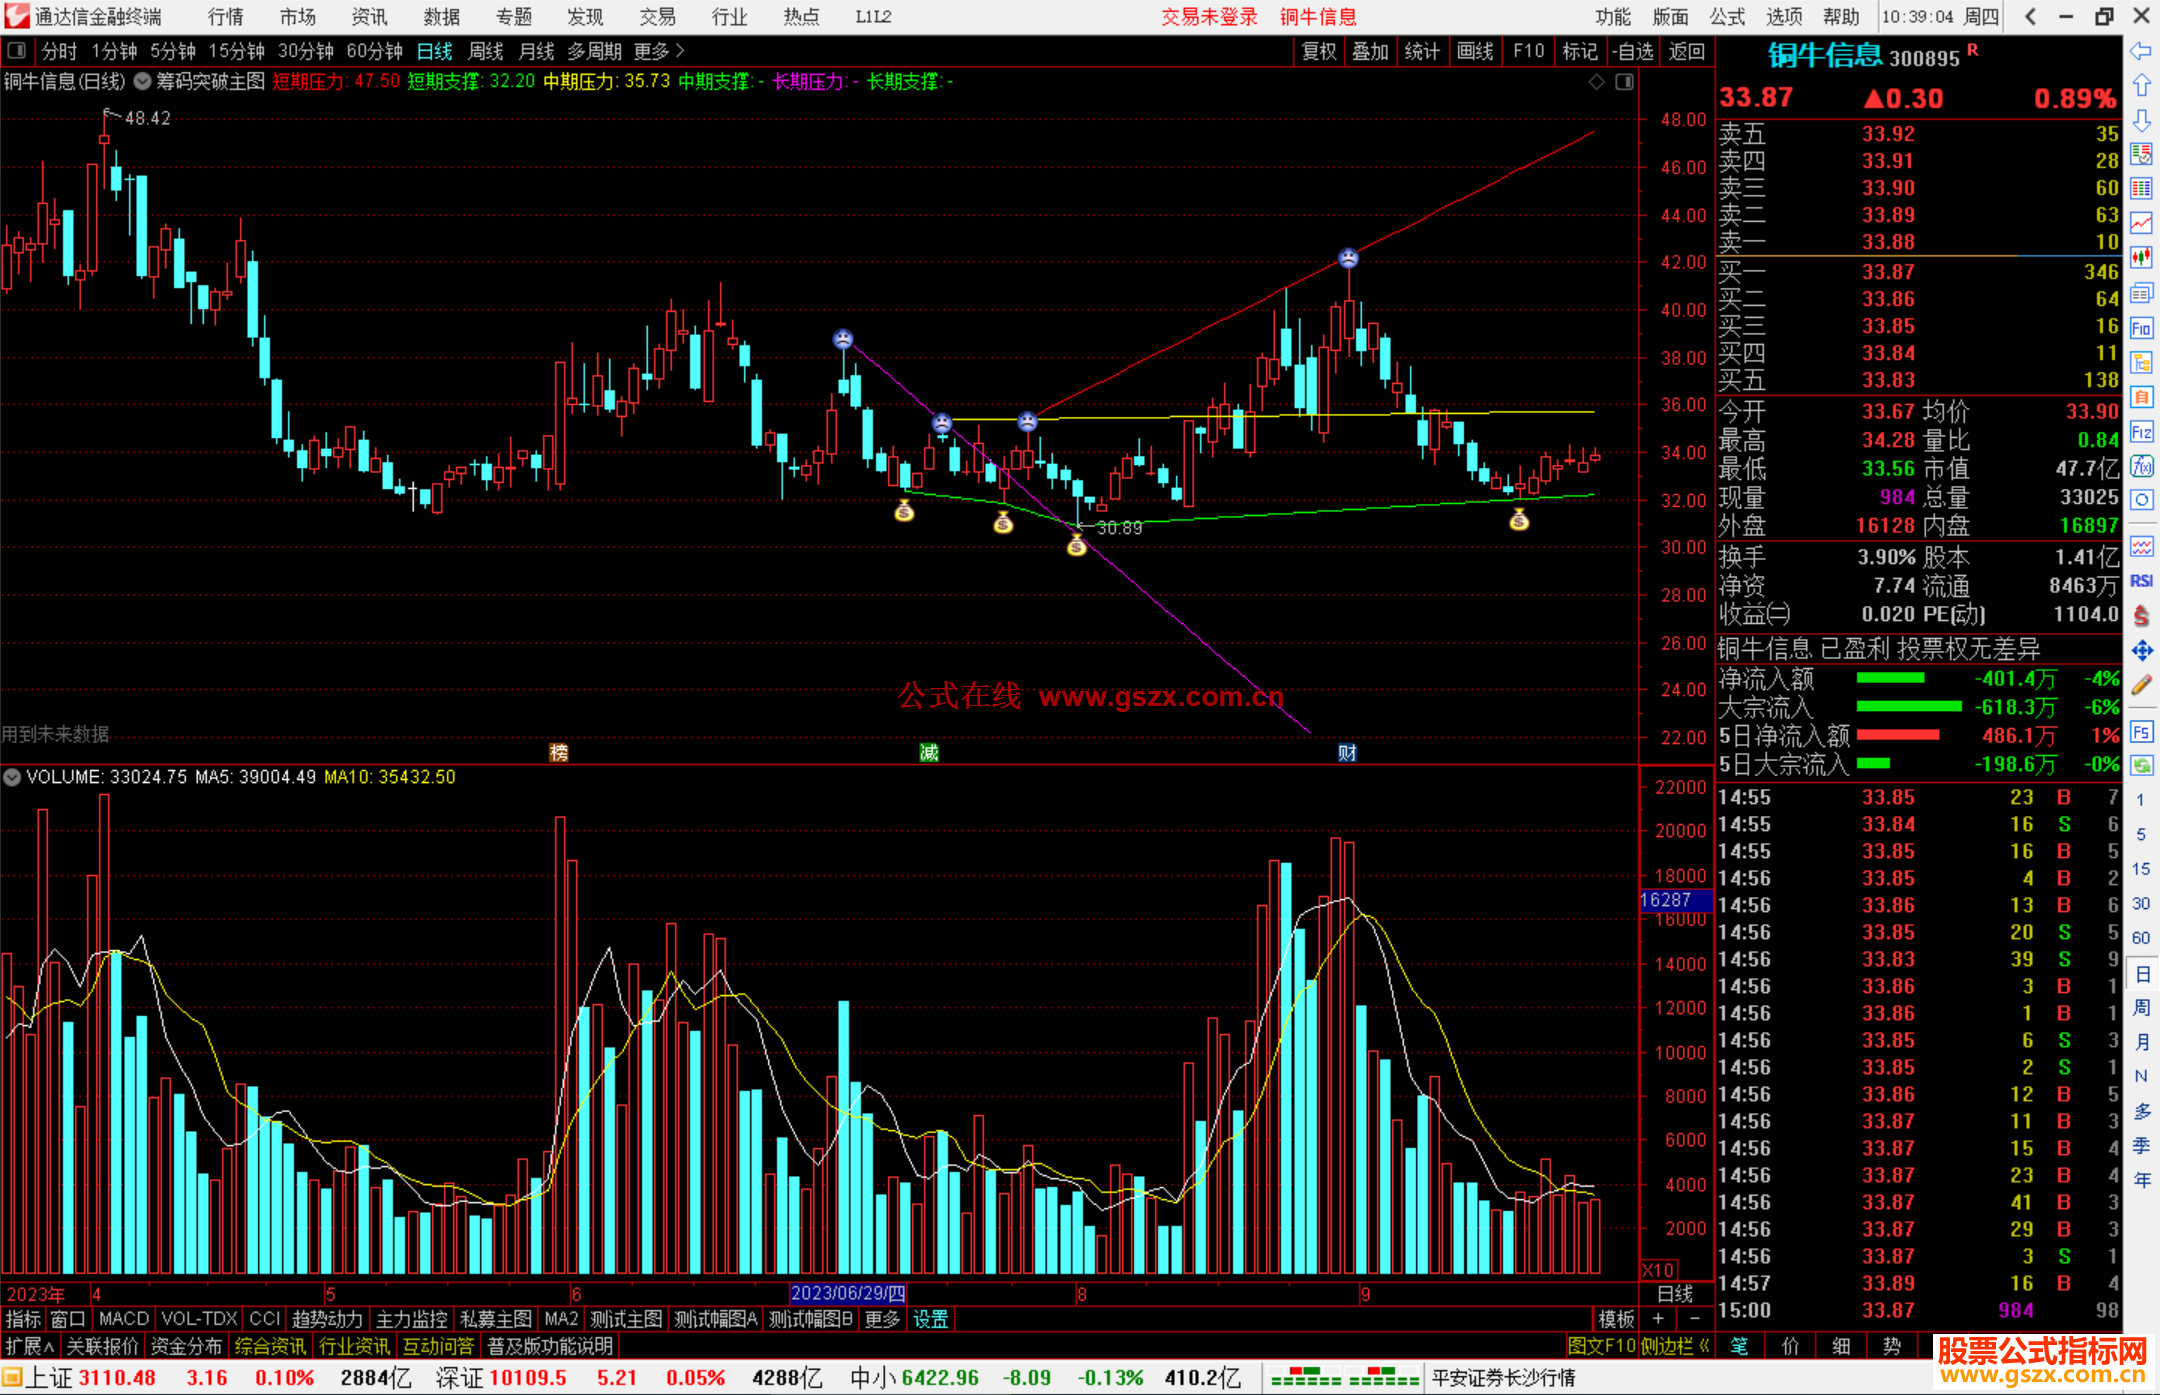Collapse the 侧边栏 sidebar
Screen dimensions: 2160x1395
tap(1675, 1346)
